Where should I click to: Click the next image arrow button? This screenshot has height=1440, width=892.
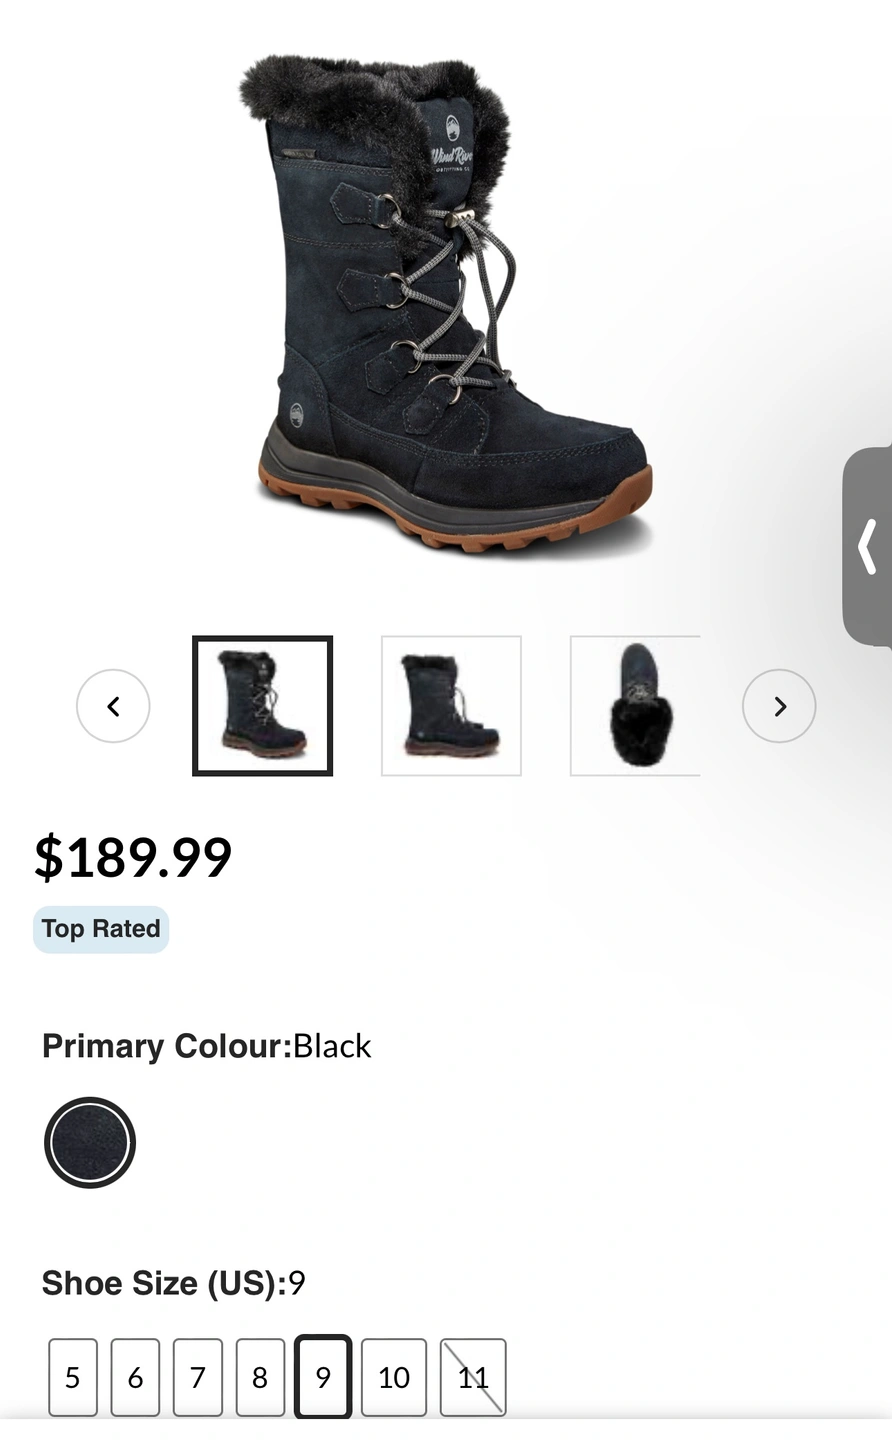tap(779, 706)
